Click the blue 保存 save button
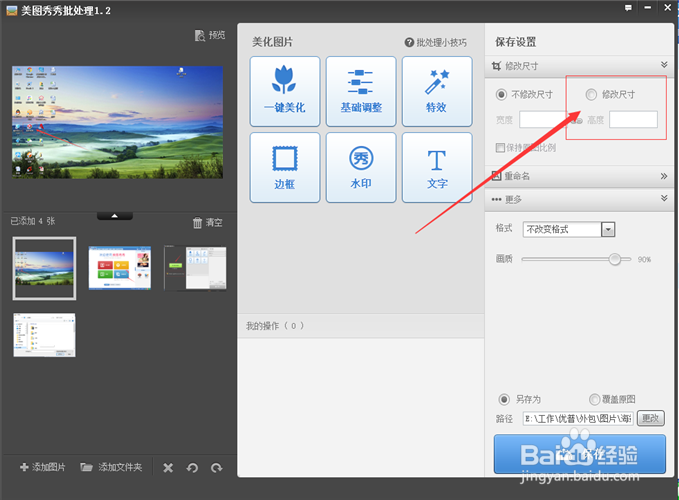Image resolution: width=679 pixels, height=500 pixels. (579, 454)
